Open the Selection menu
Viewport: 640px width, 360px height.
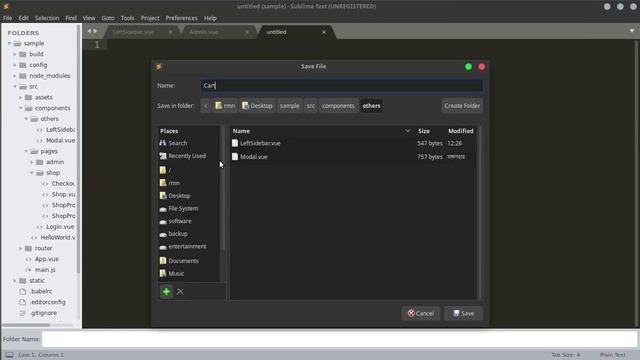coord(47,18)
